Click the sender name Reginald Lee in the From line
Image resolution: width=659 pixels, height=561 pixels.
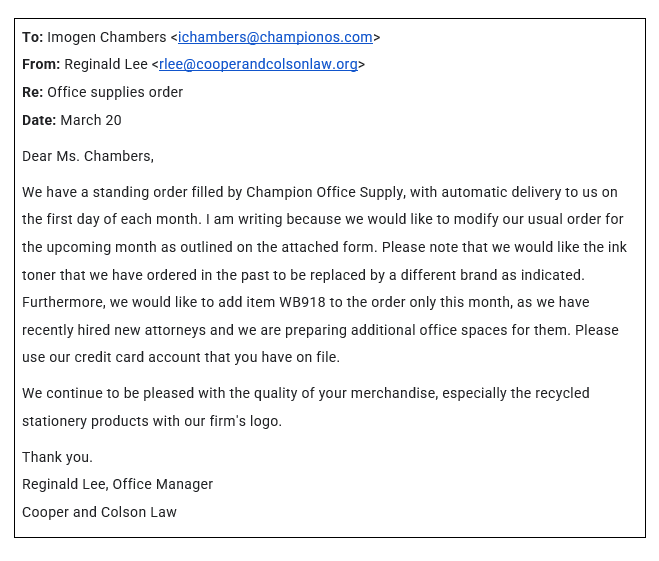click(x=106, y=65)
